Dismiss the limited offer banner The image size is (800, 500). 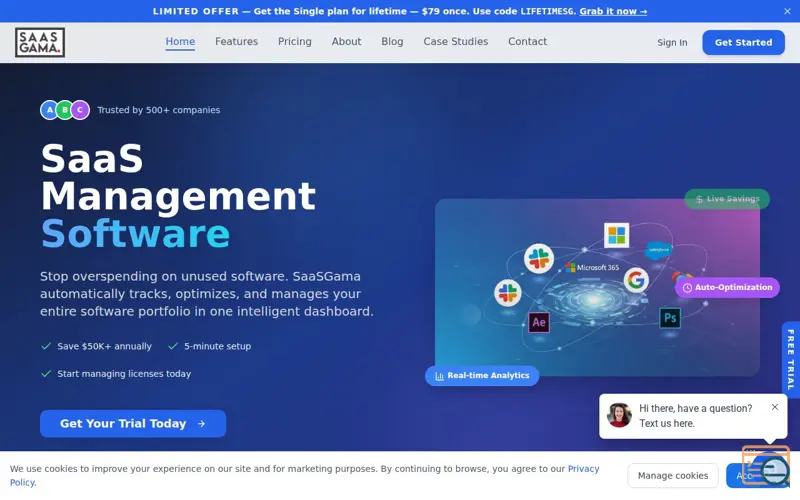pyautogui.click(x=787, y=11)
